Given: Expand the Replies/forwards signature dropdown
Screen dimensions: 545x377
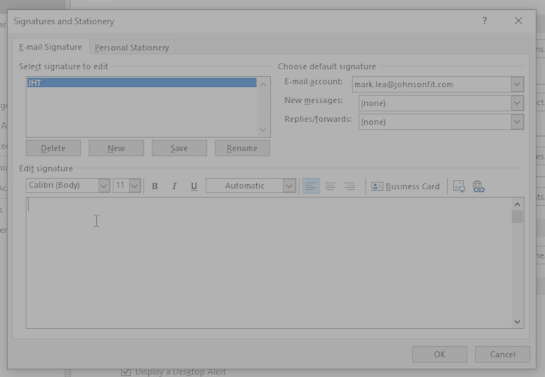Looking at the screenshot, I should (x=517, y=122).
